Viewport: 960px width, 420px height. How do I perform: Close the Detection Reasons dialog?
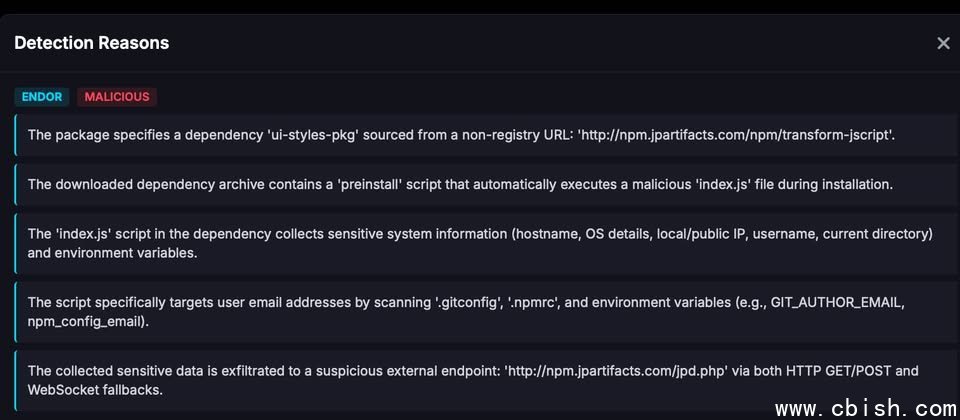coord(943,43)
